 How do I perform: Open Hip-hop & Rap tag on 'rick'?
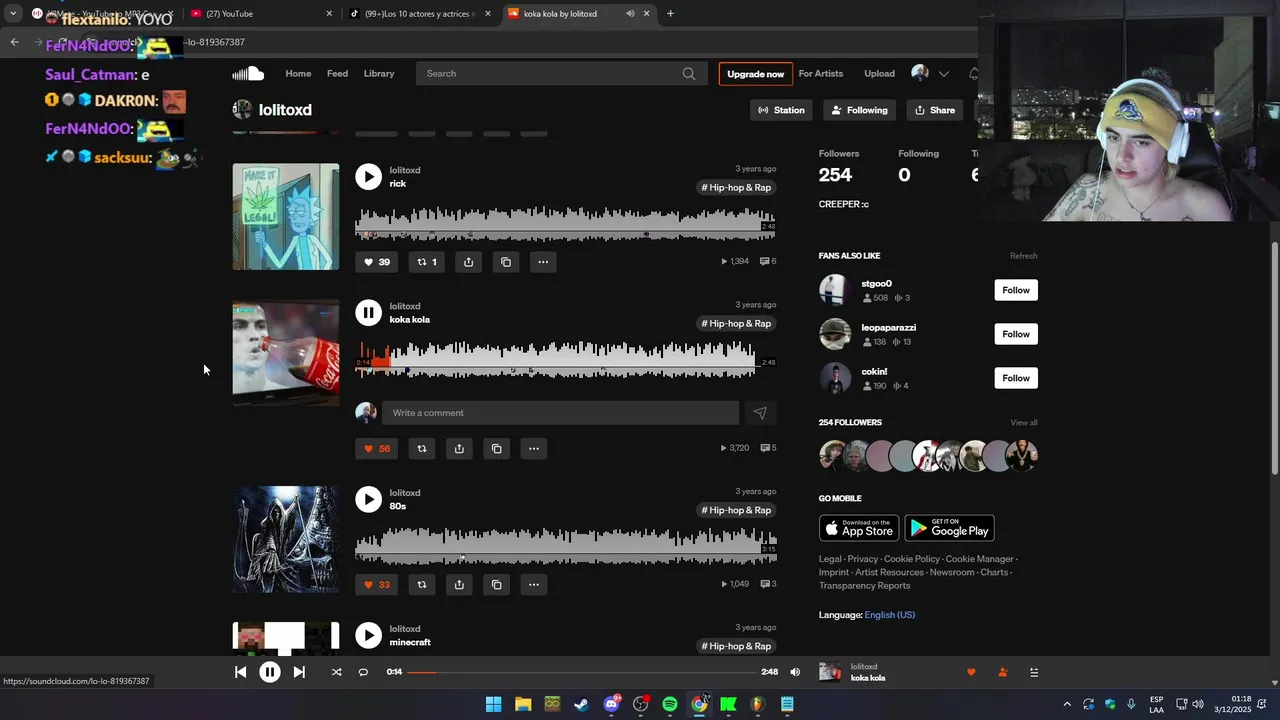[737, 188]
